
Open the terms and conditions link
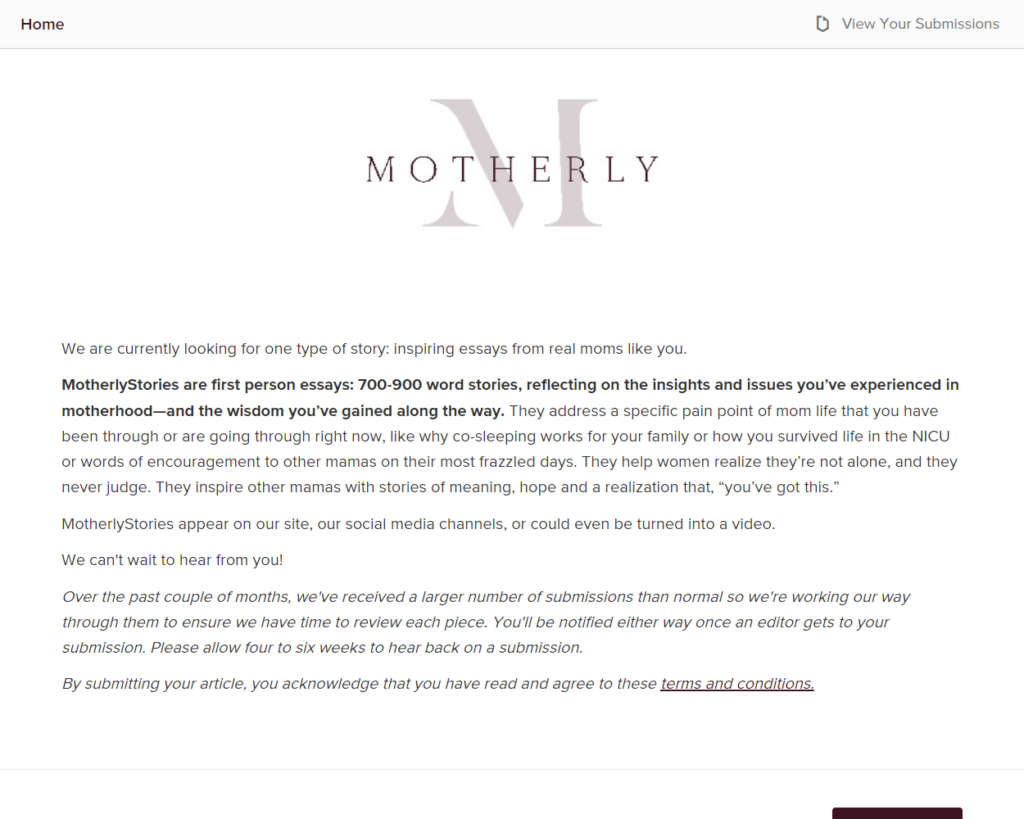tap(737, 684)
